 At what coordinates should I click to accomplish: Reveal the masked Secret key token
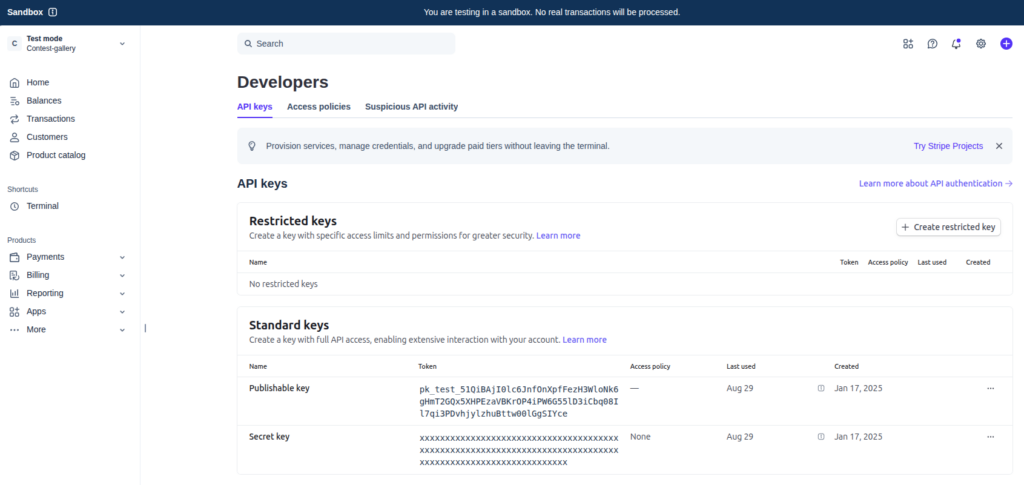click(x=519, y=450)
